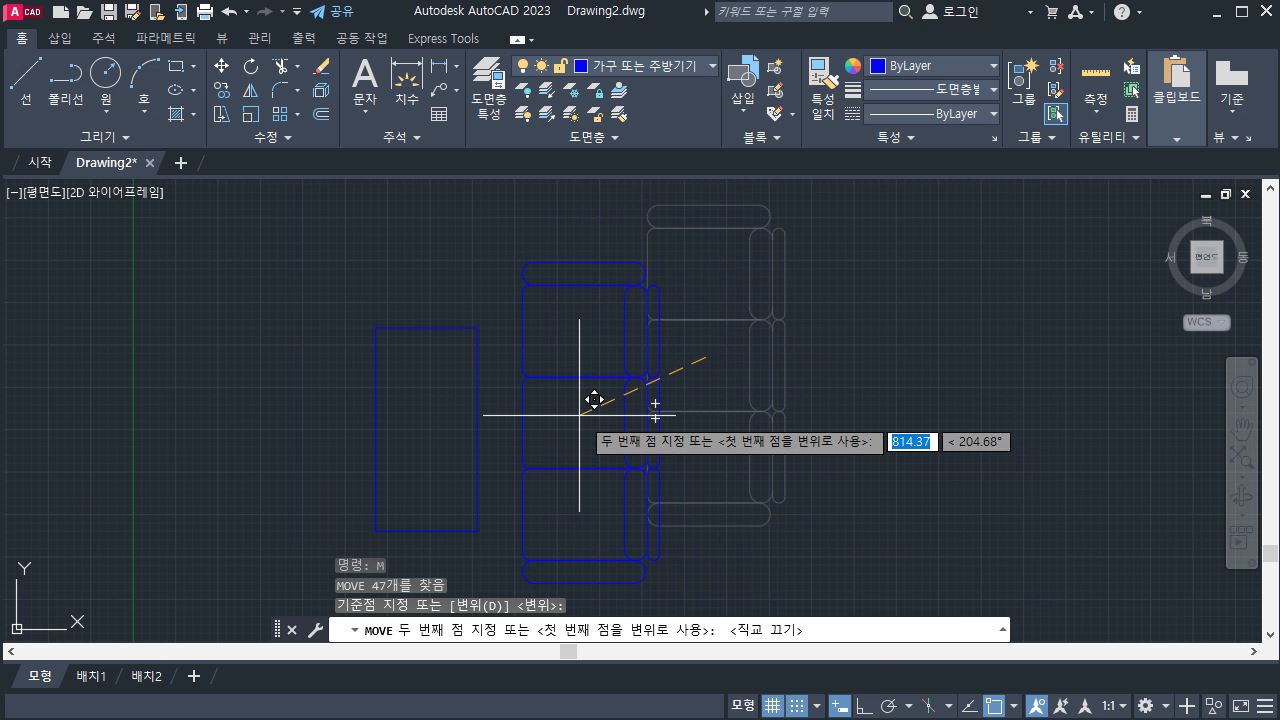Screen dimensions: 1280x720
Task: Switch to the Start (시작) file tab
Action: (x=39, y=162)
